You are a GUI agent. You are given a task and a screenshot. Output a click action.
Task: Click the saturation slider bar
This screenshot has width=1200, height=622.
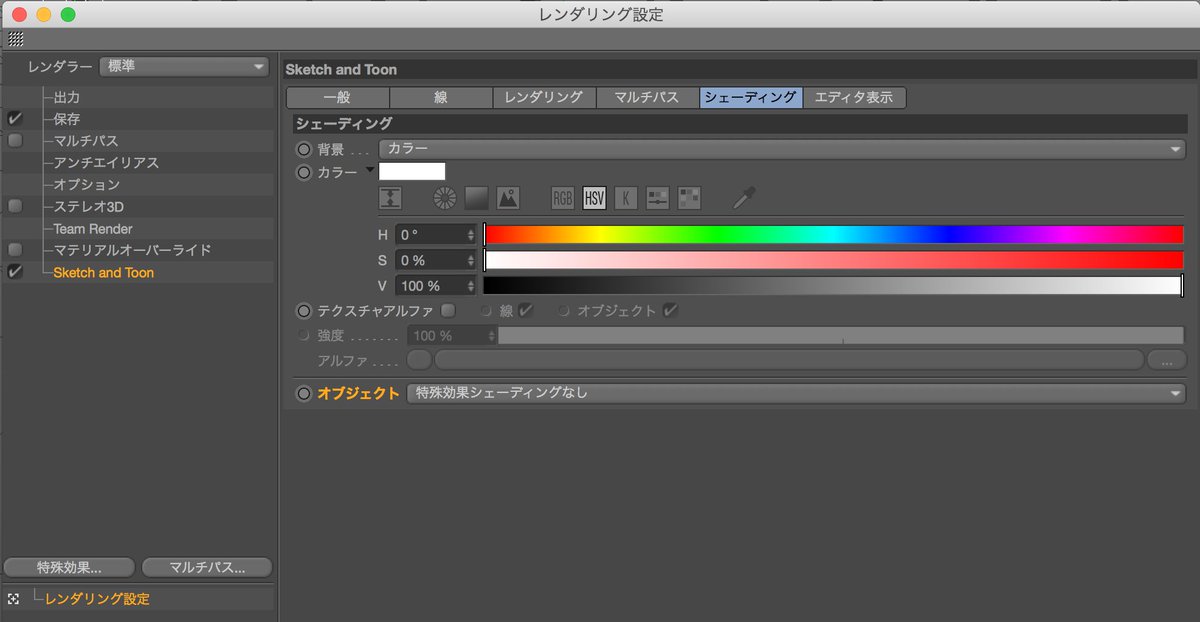coord(833,260)
